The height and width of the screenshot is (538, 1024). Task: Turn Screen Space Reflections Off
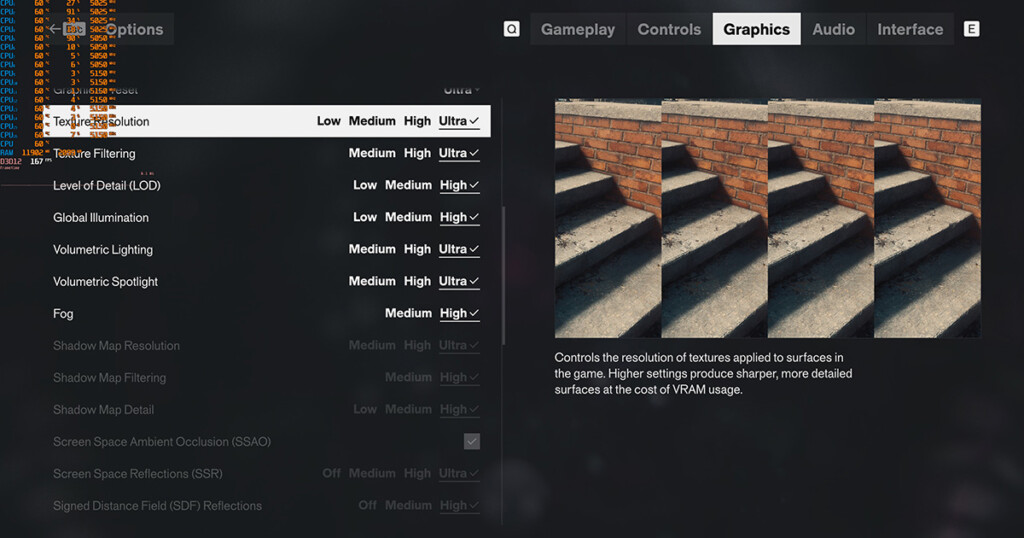coord(331,473)
